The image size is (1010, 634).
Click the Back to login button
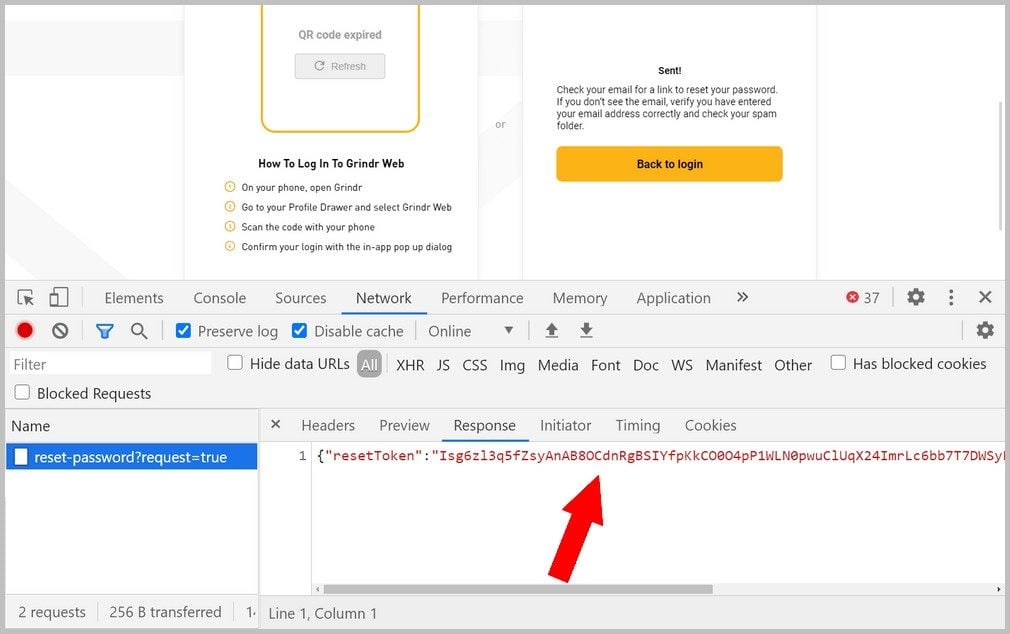(x=669, y=164)
